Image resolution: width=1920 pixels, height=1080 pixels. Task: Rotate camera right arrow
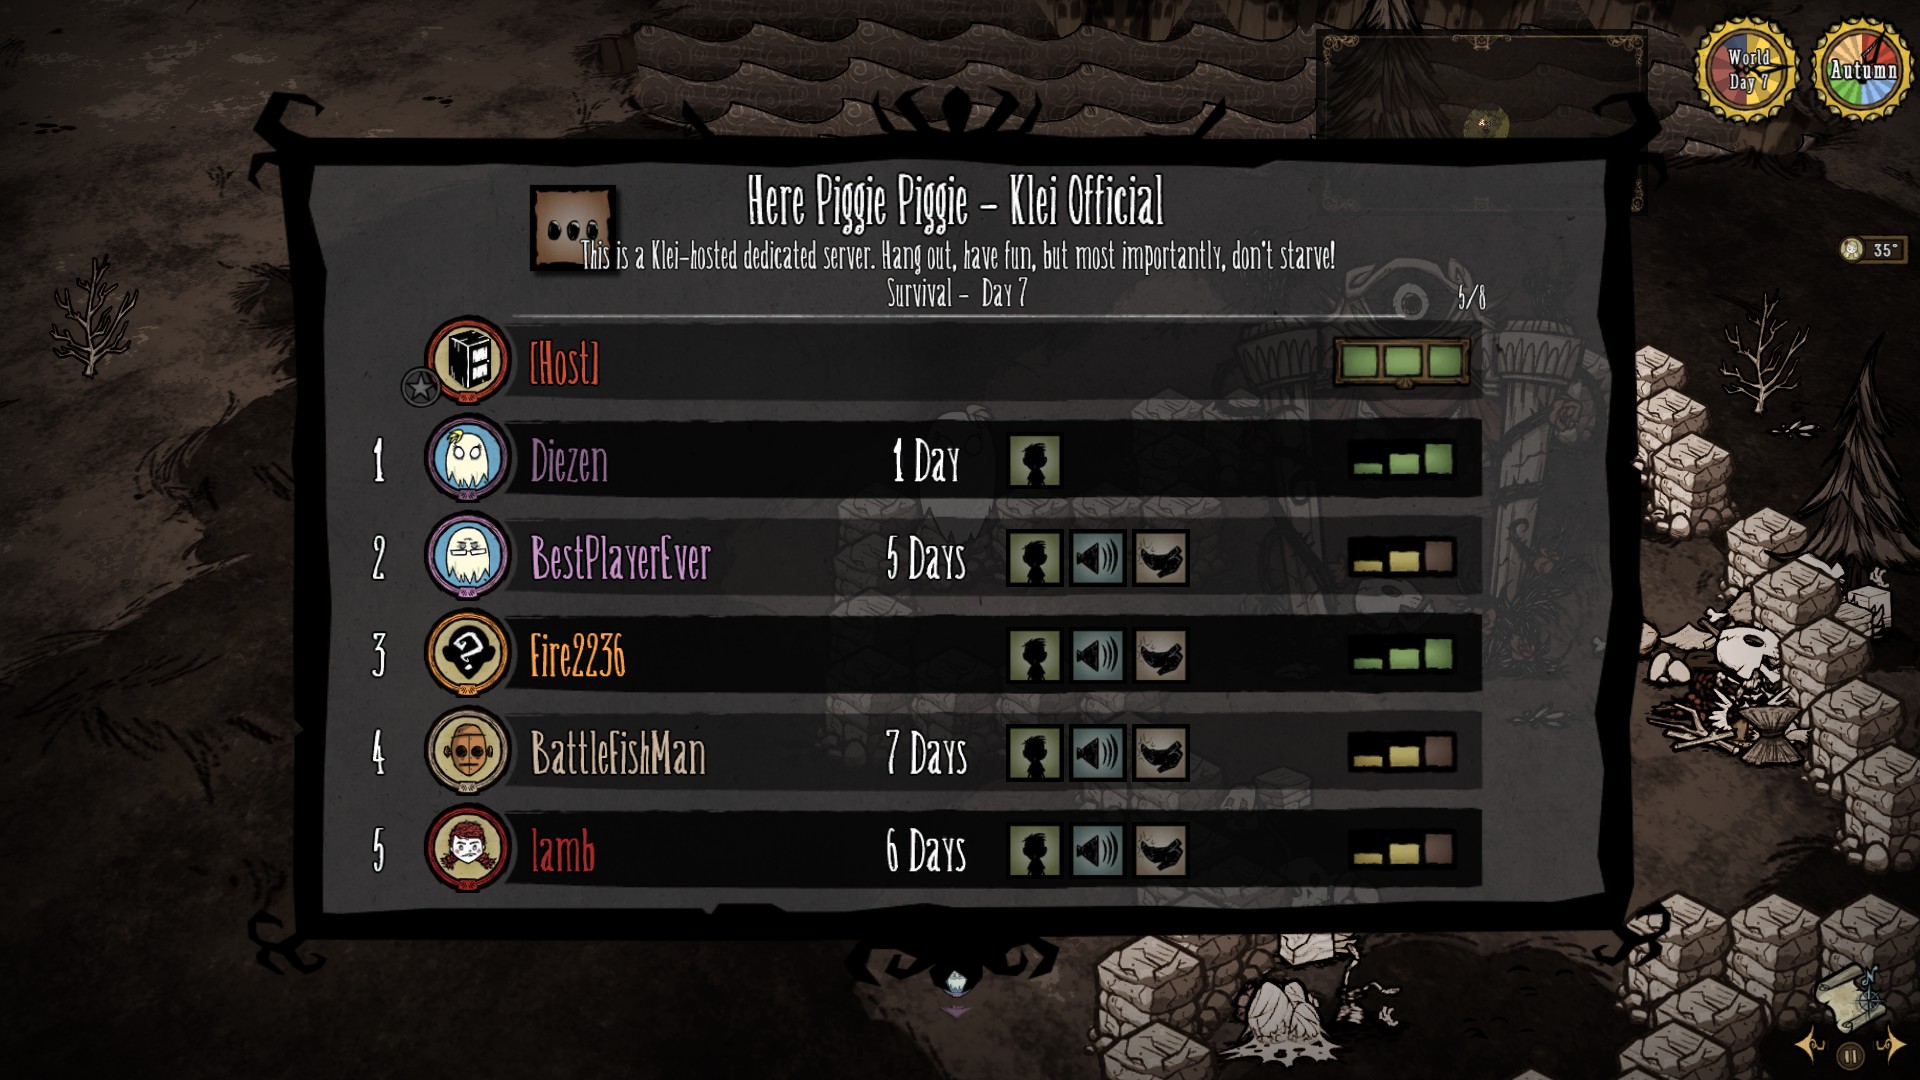pyautogui.click(x=1889, y=1046)
